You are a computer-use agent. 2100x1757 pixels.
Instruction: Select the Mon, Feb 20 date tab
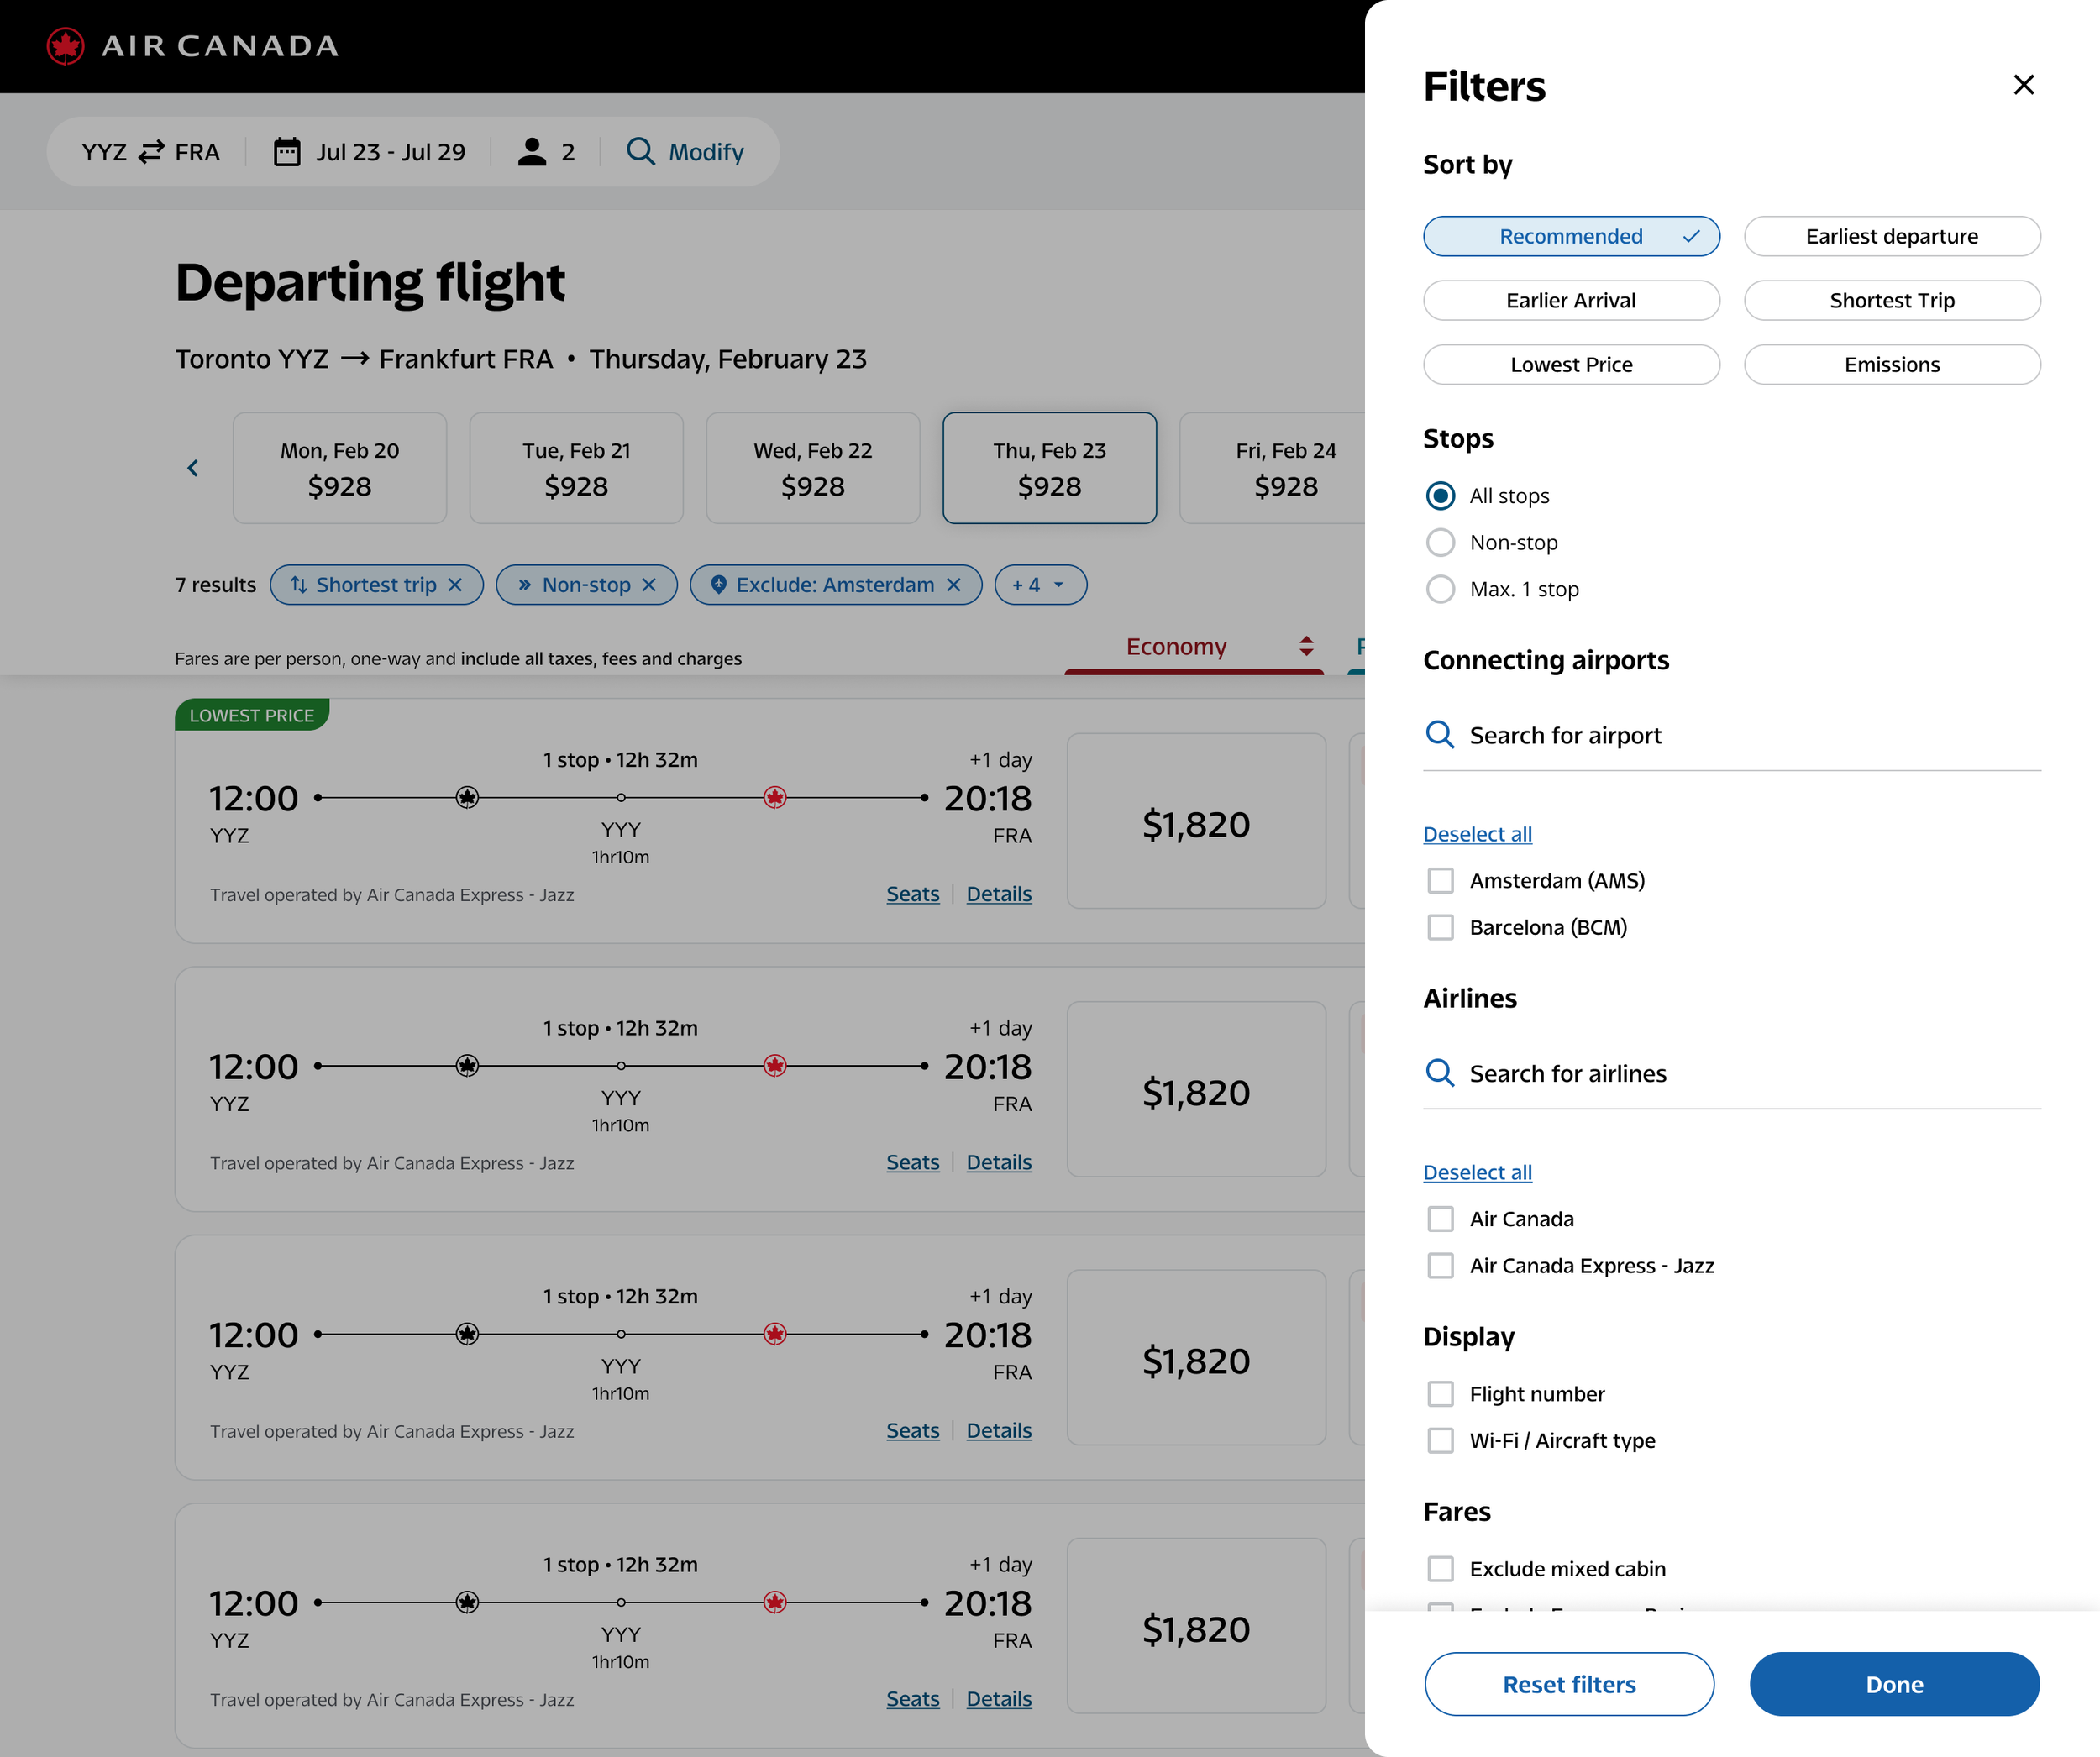pyautogui.click(x=340, y=468)
